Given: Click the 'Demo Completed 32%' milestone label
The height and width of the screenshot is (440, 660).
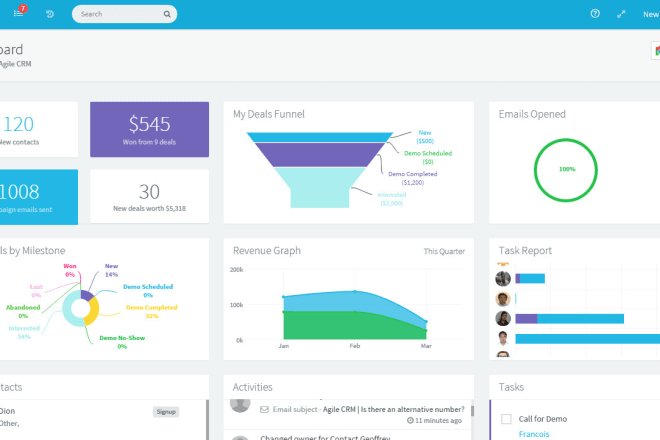Looking at the screenshot, I should [x=152, y=312].
